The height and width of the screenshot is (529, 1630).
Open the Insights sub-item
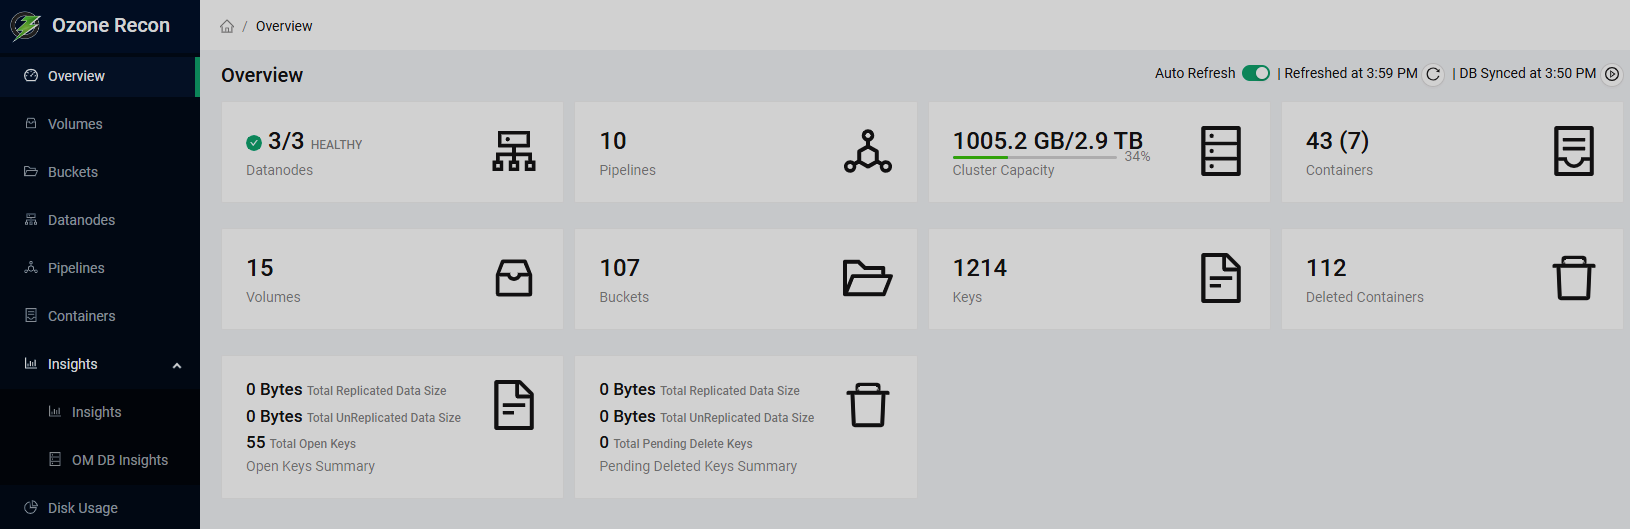(100, 412)
